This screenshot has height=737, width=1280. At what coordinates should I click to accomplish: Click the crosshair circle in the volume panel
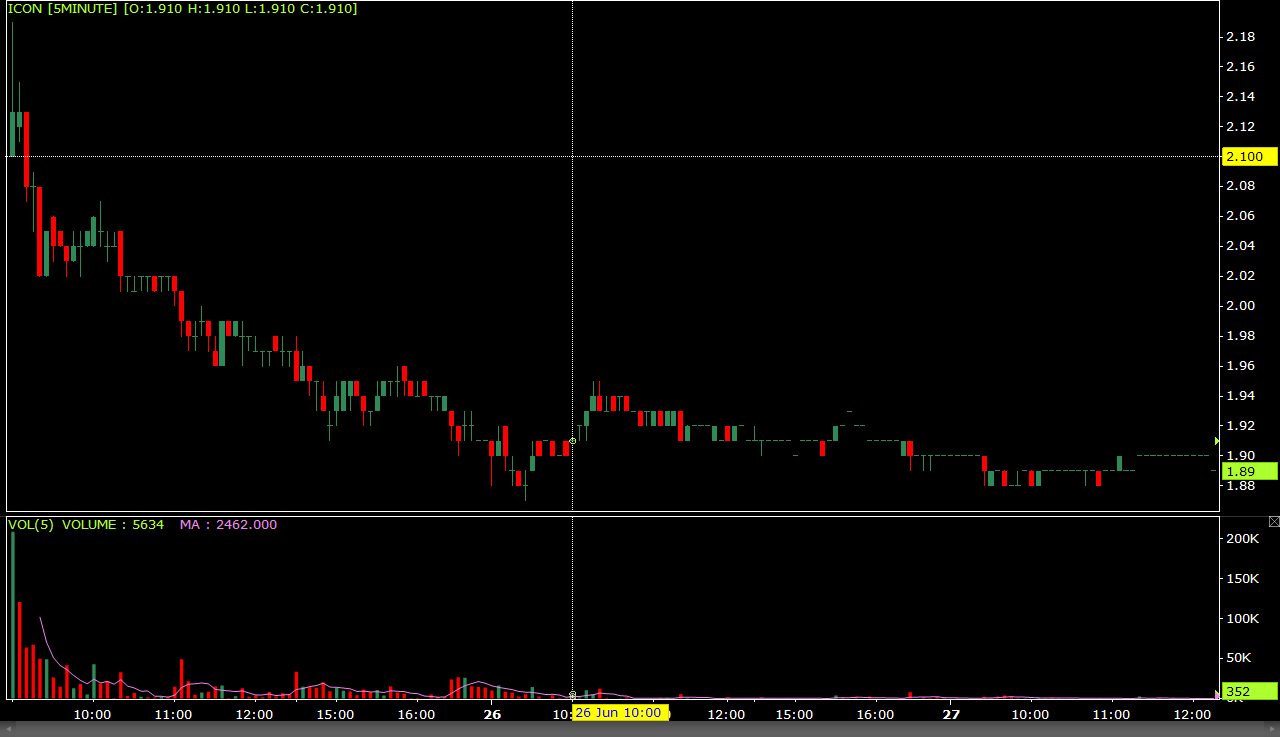(x=573, y=694)
